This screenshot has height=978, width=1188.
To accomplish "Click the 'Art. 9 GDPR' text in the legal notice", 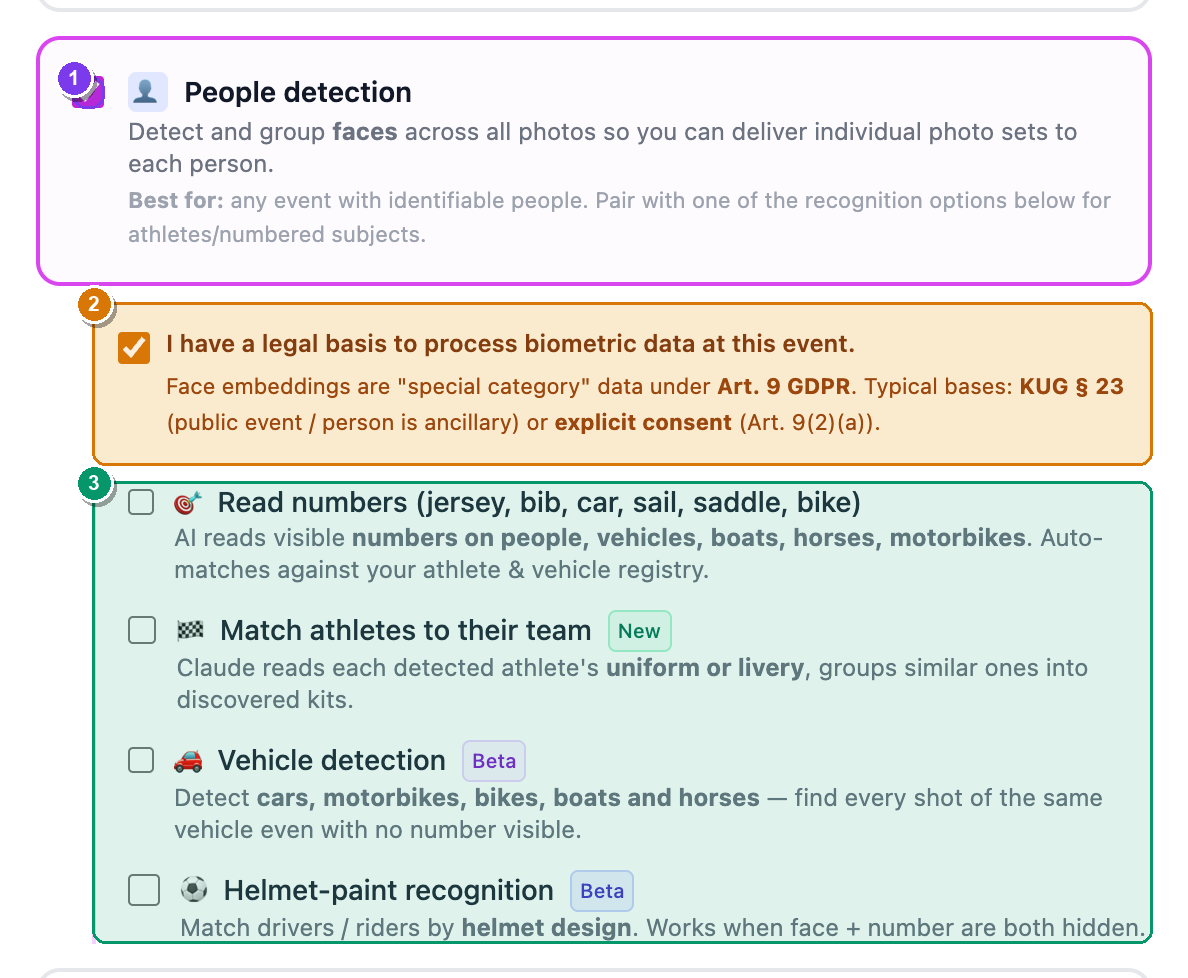I will tap(783, 386).
